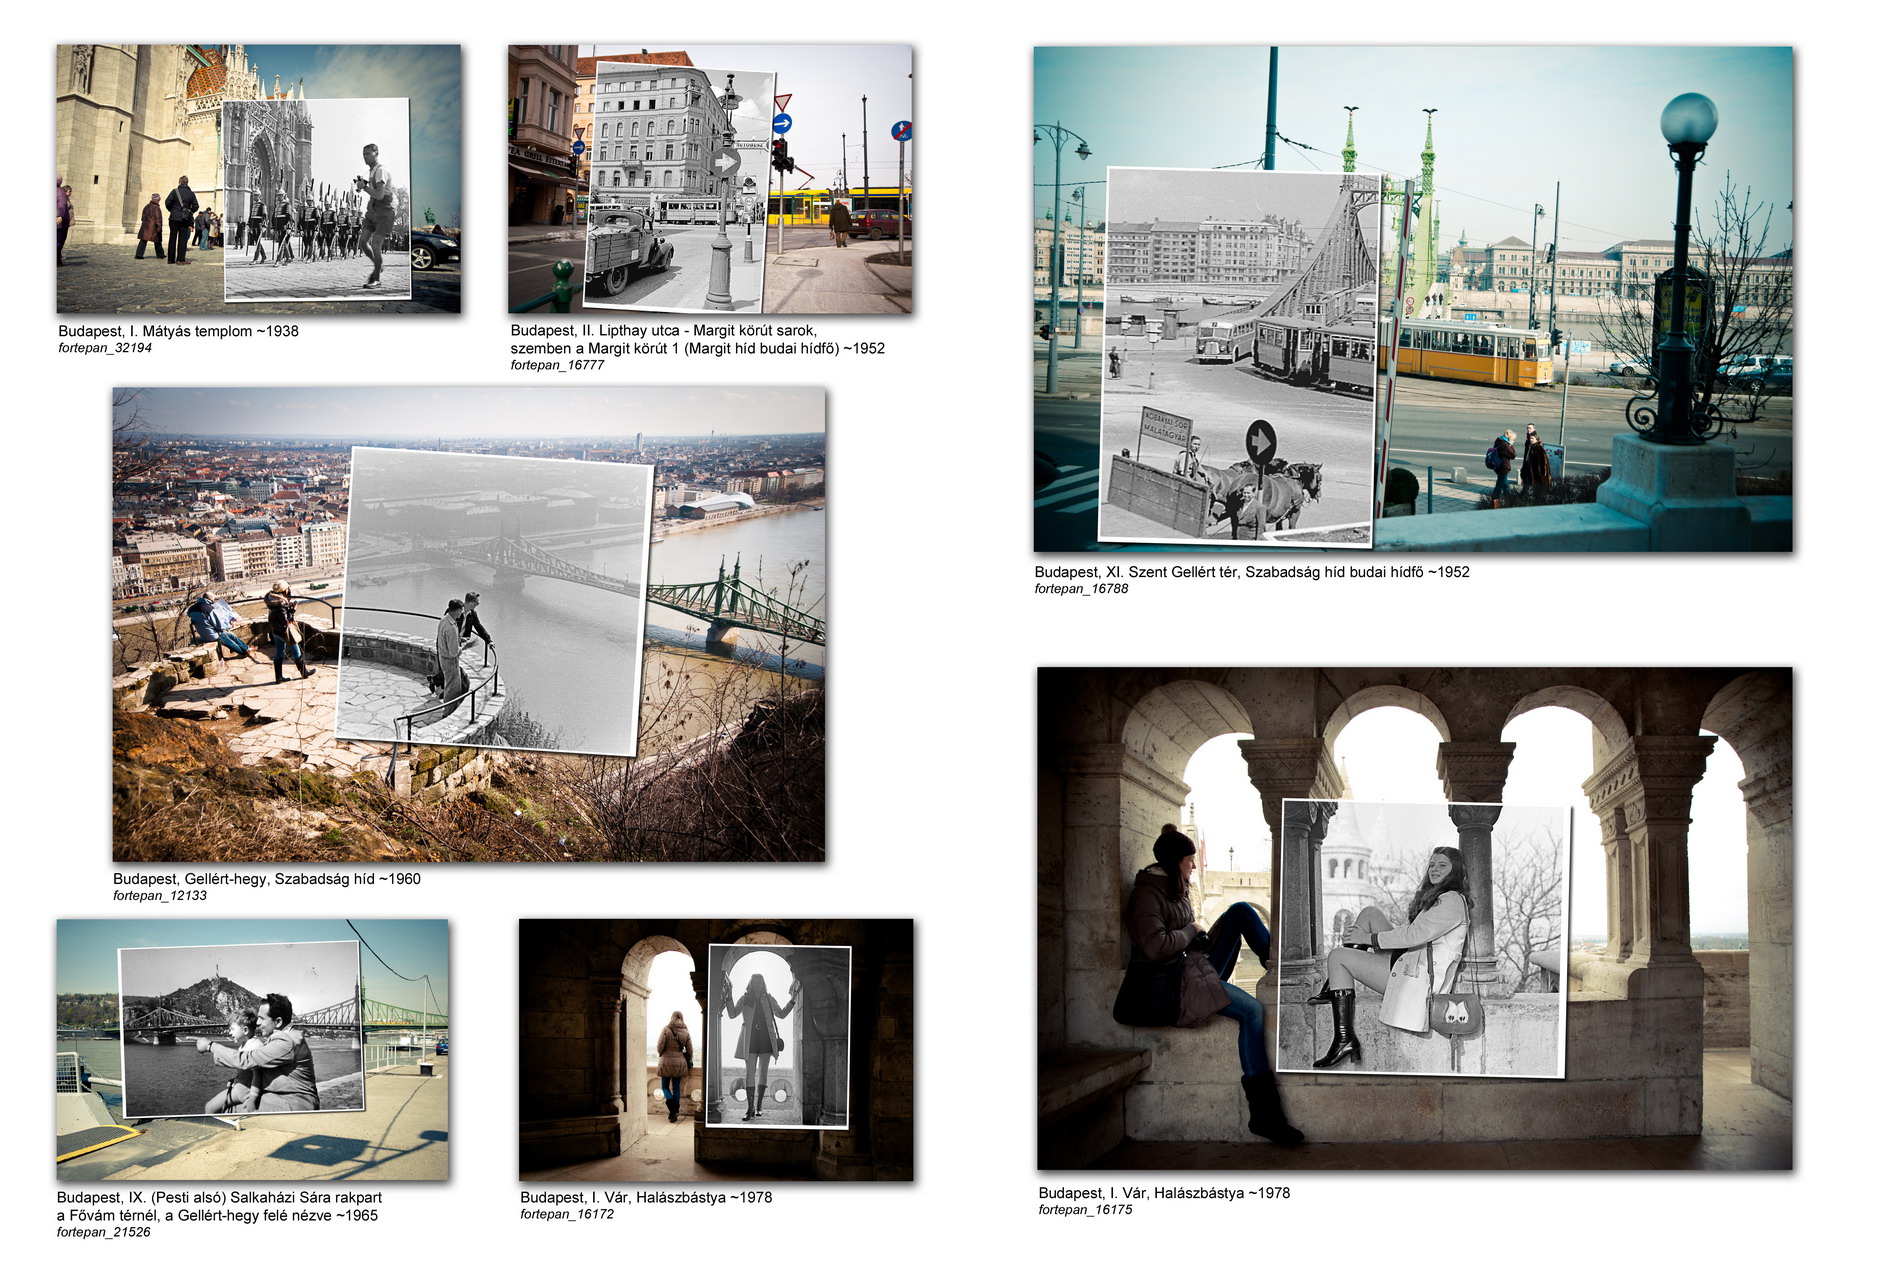Viewport: 1885px width, 1276px height.
Task: Click the fortepan_32194 reference text
Action: point(105,348)
